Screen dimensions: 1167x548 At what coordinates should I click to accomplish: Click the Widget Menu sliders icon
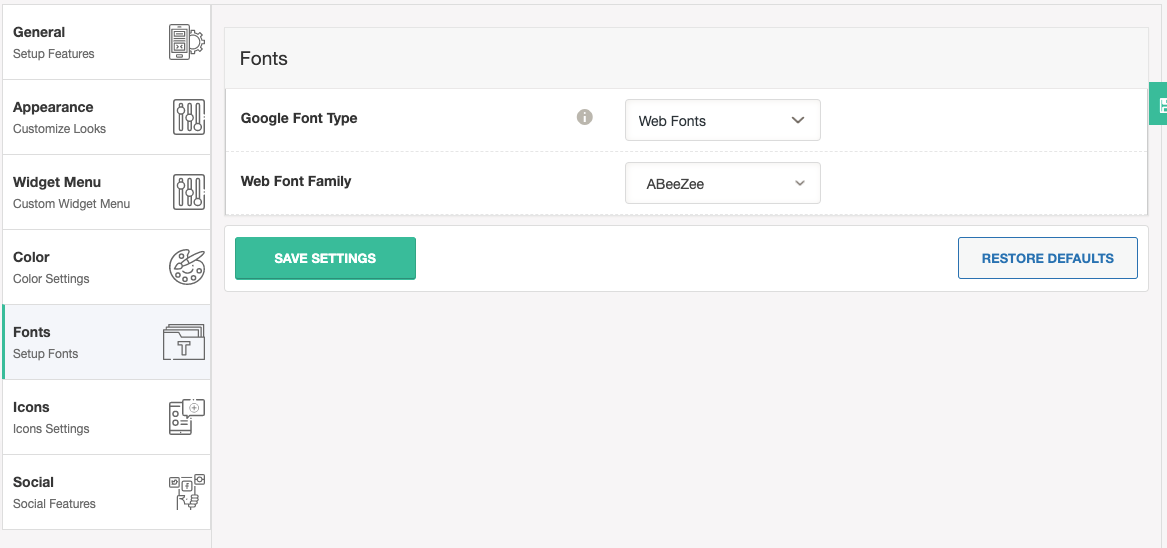pos(188,192)
